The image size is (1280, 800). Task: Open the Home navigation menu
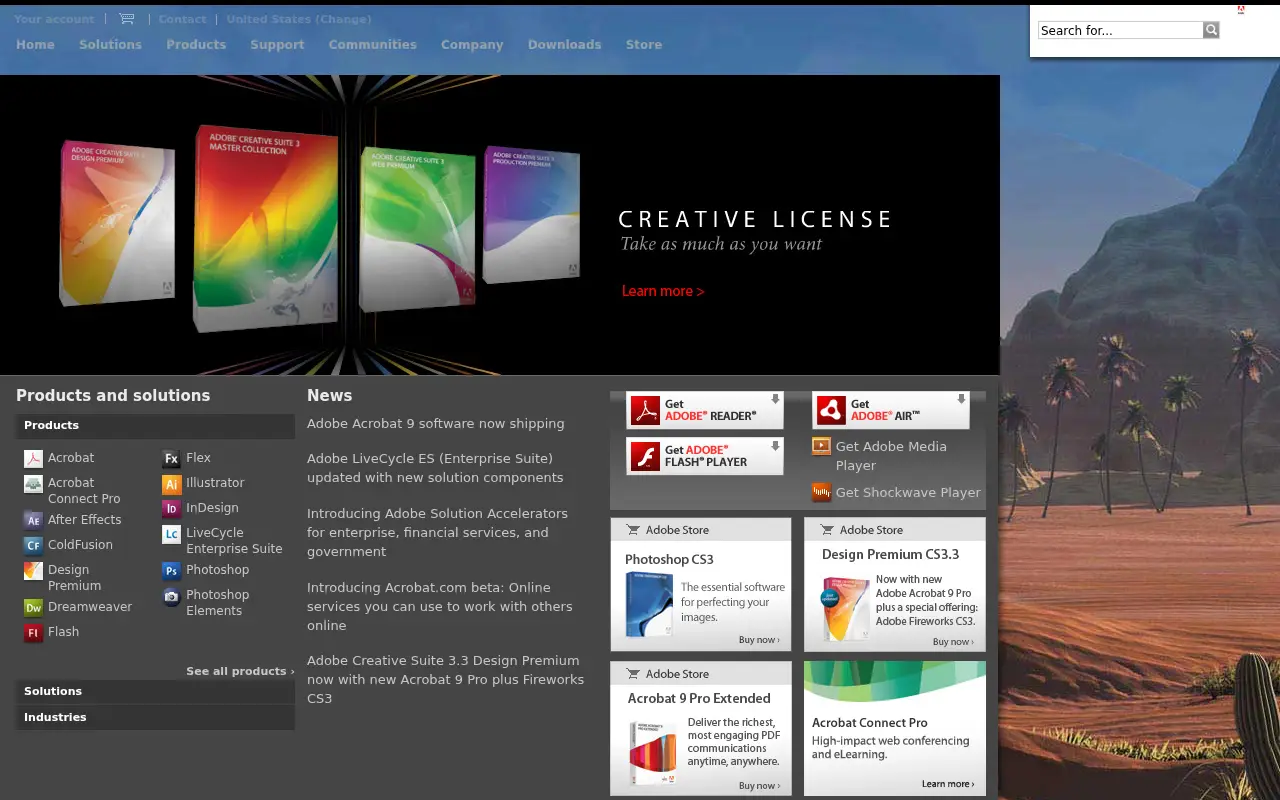pyautogui.click(x=35, y=45)
